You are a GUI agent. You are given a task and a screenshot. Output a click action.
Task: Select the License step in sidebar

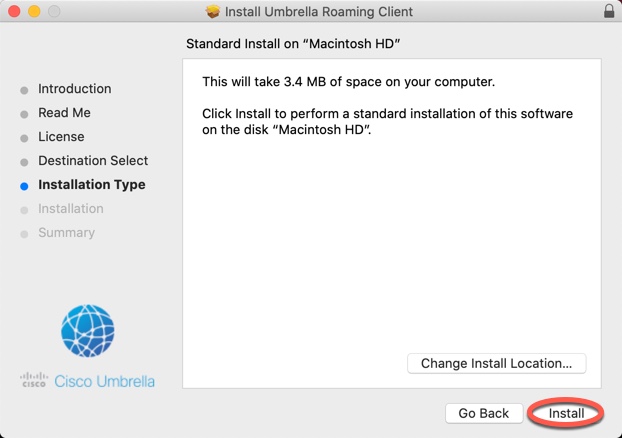click(x=61, y=136)
